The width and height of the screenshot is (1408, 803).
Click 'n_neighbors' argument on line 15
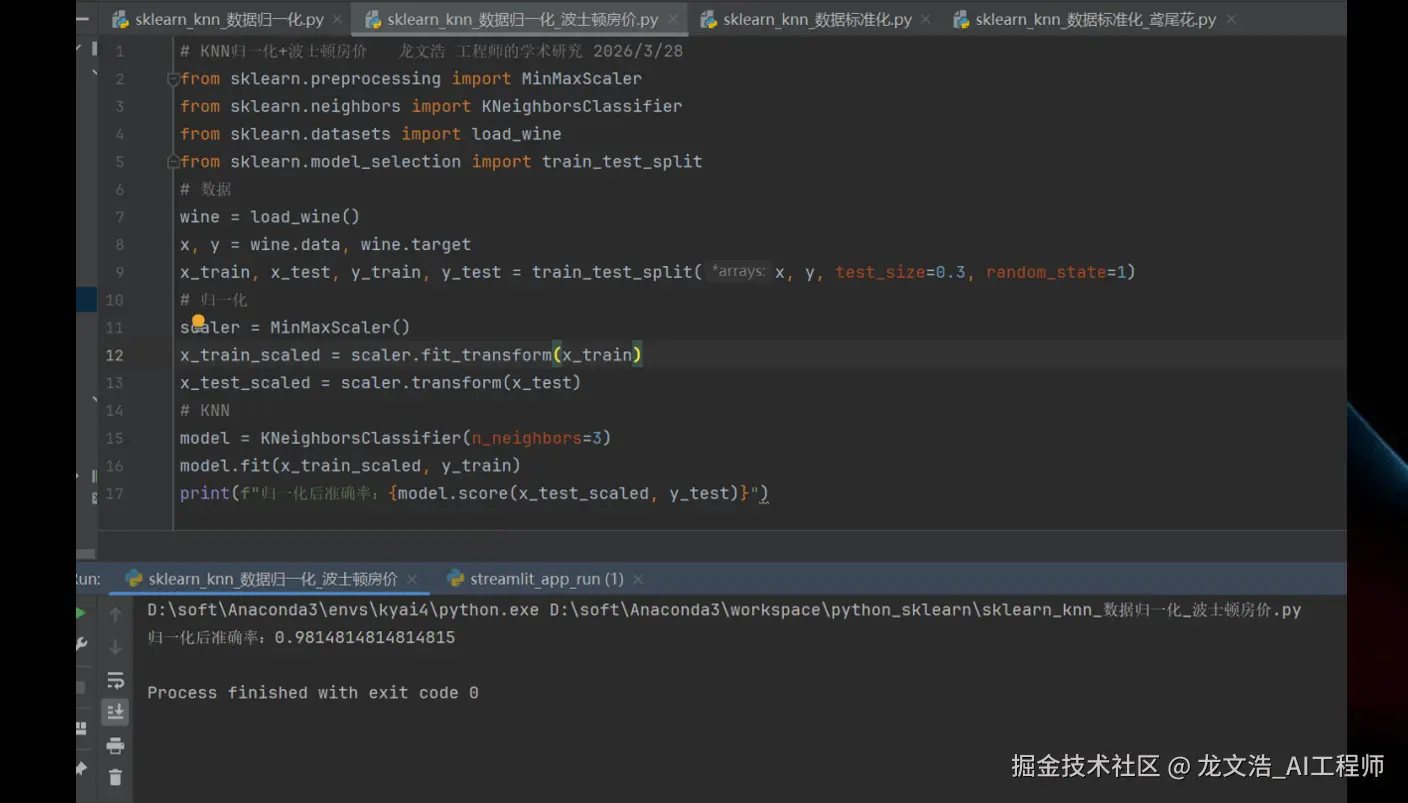(x=526, y=438)
